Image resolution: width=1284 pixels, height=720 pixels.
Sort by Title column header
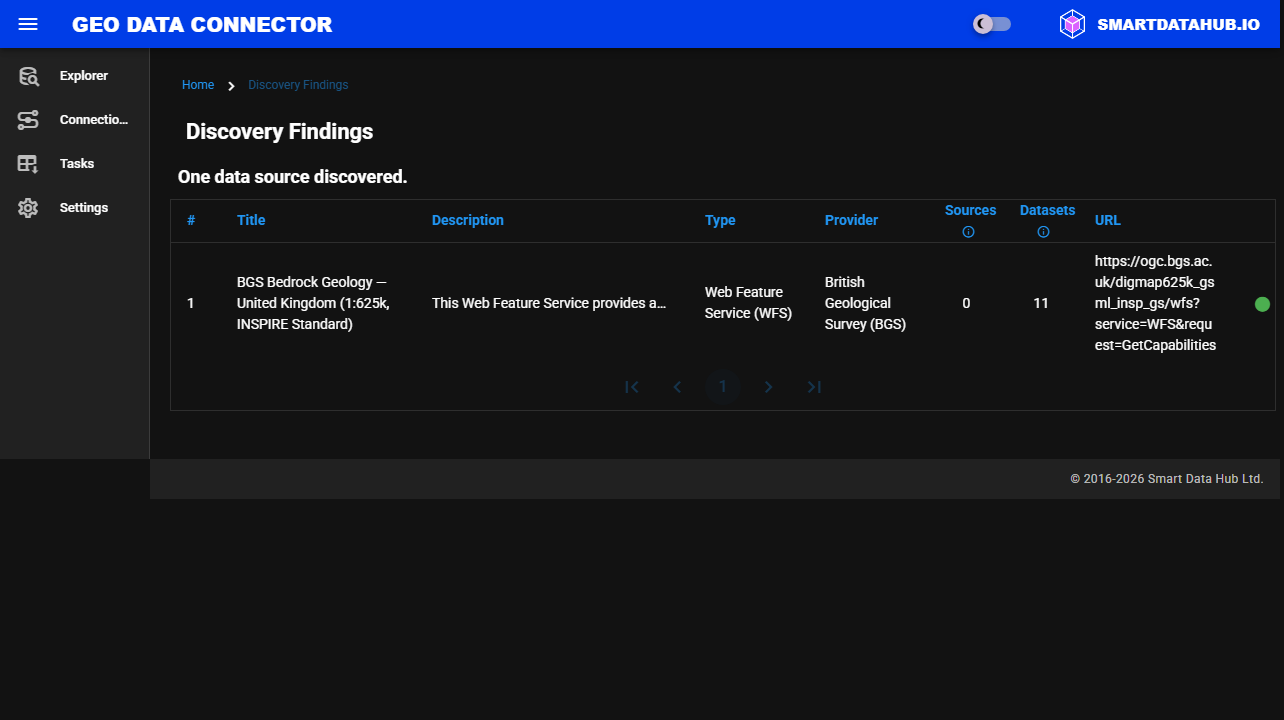(251, 220)
